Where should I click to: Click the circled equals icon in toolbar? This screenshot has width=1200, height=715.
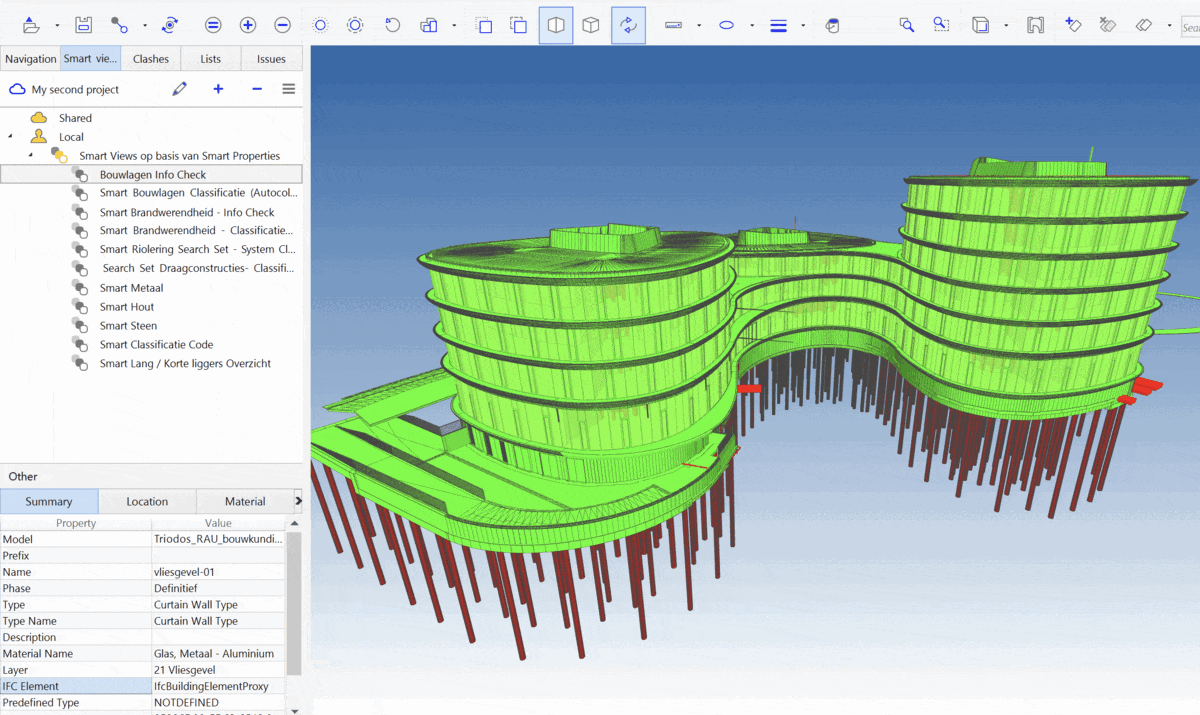213,25
